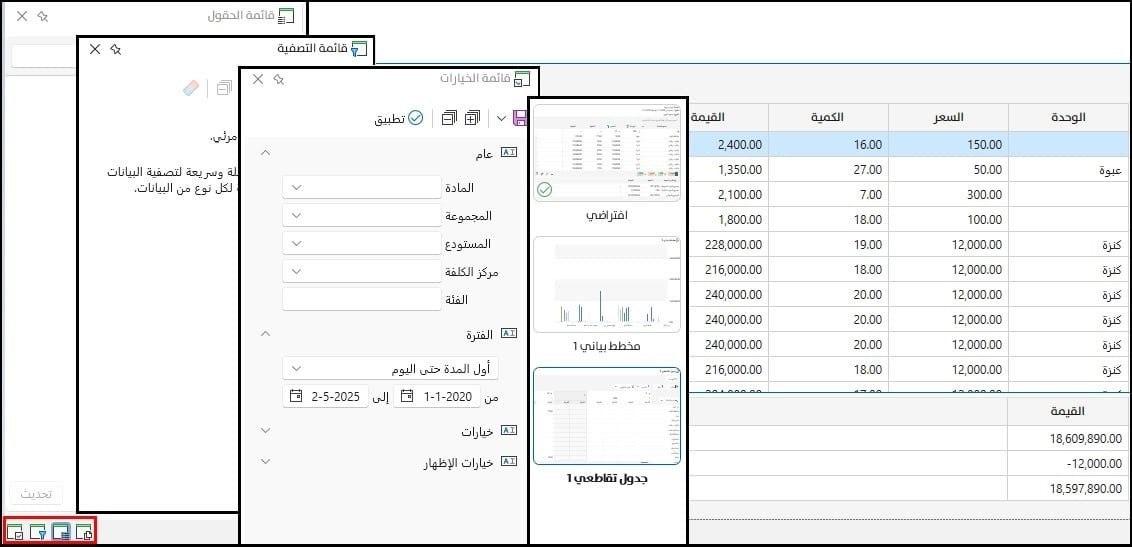Close the قائمة التصفية panel

(95, 49)
